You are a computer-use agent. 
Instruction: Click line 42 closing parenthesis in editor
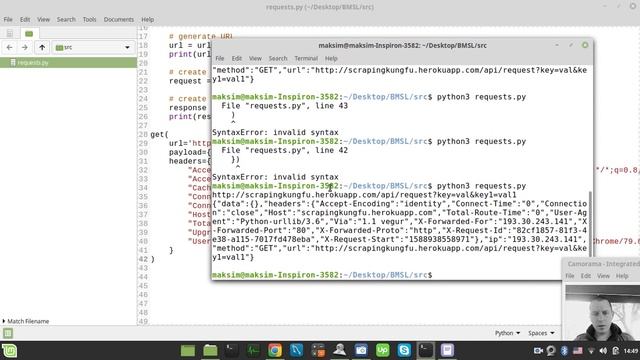click(x=153, y=259)
